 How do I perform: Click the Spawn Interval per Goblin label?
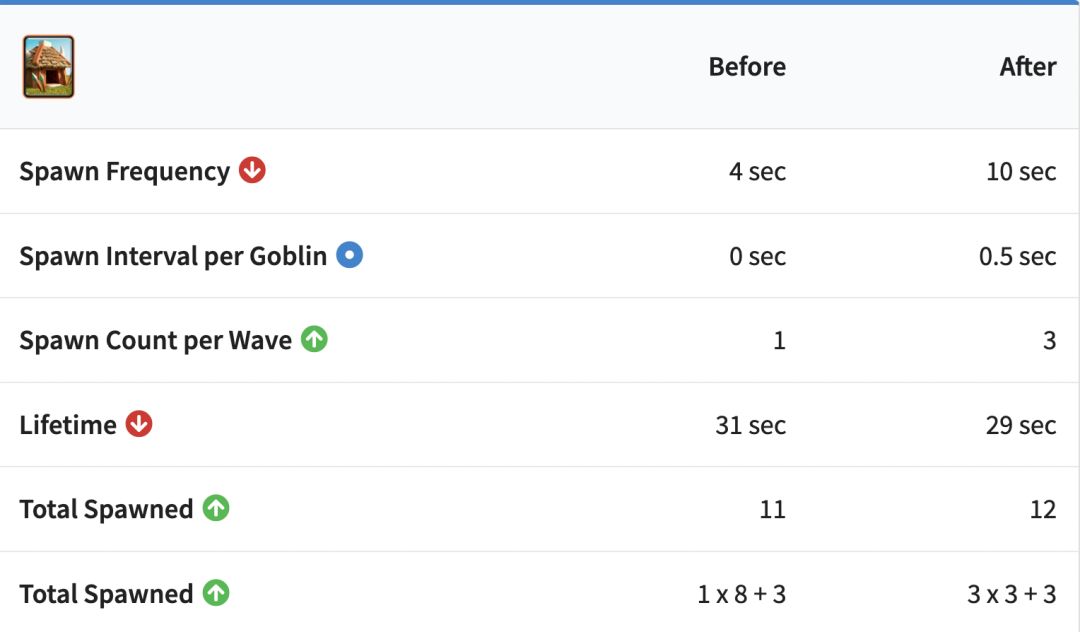pyautogui.click(x=173, y=256)
